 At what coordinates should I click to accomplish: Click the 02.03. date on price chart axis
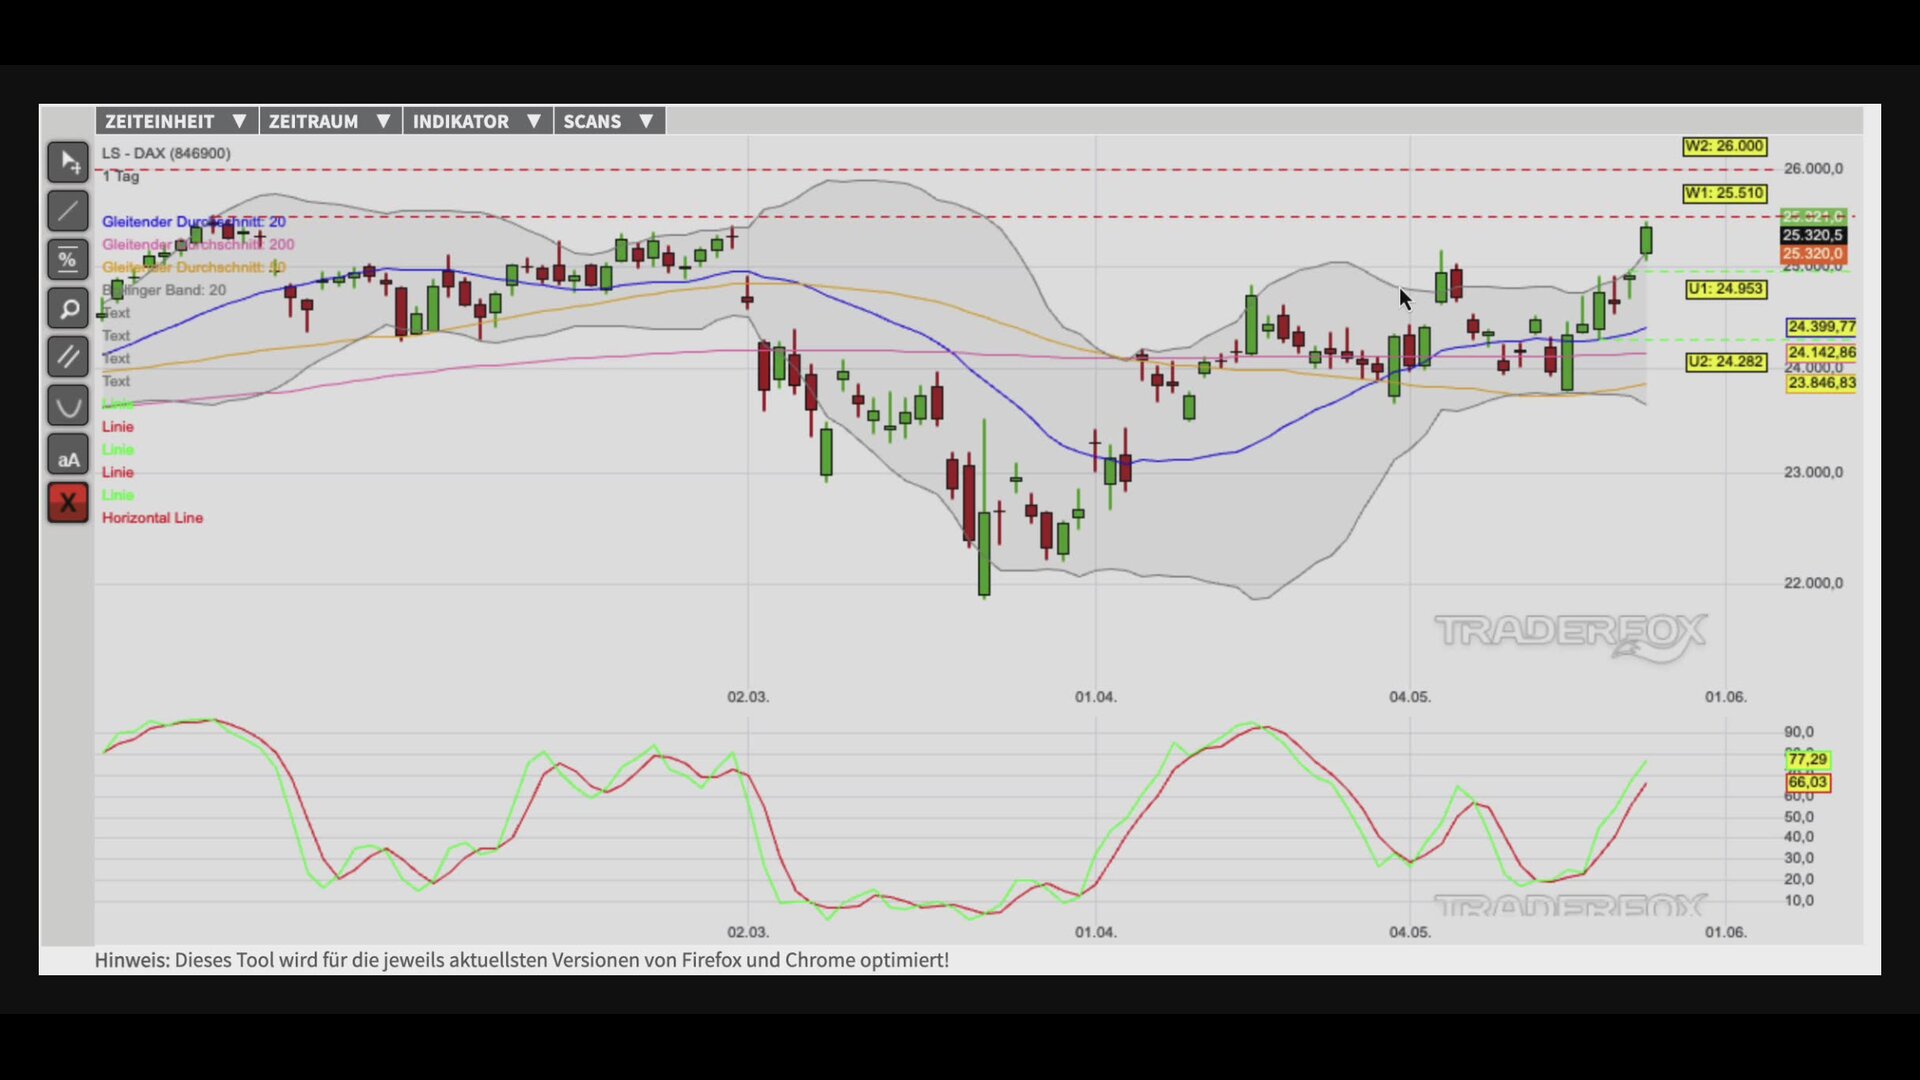point(748,697)
